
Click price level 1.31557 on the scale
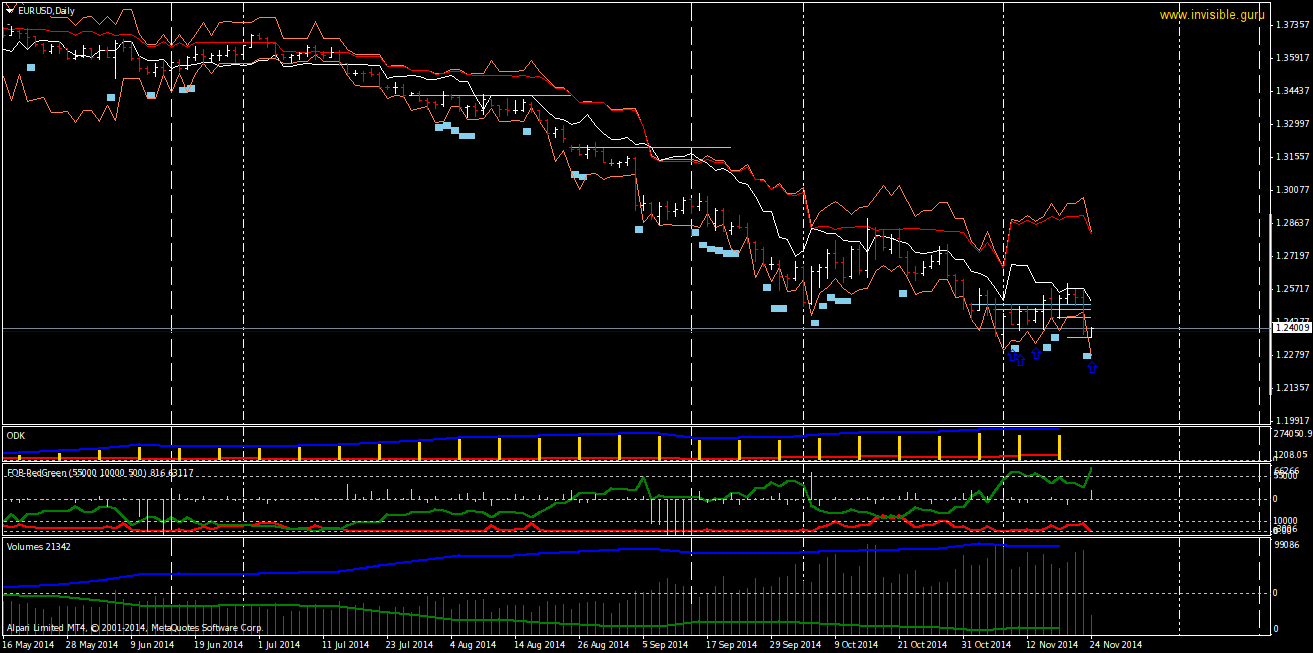[1291, 157]
